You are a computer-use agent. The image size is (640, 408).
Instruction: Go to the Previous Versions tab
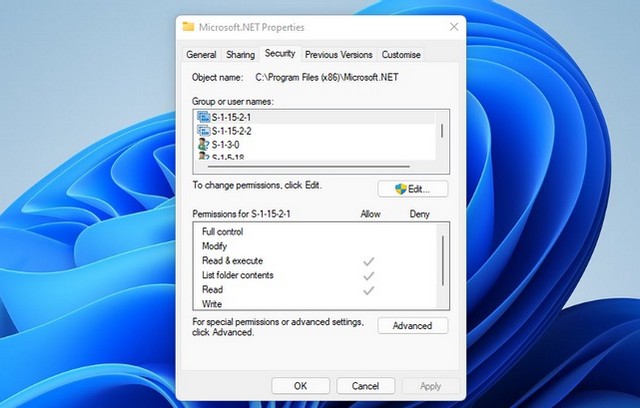(339, 55)
